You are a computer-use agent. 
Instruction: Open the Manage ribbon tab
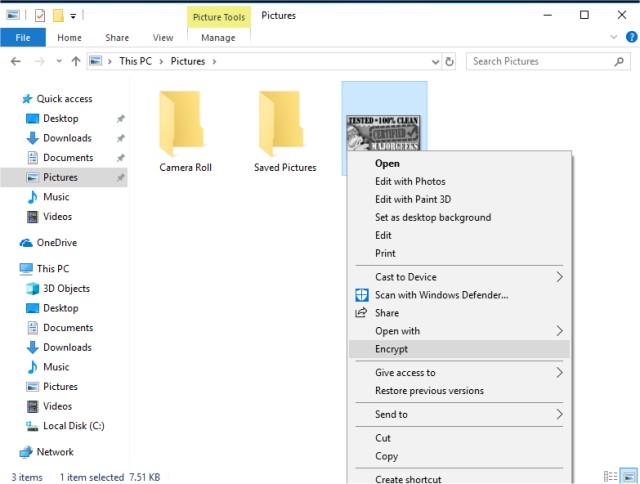pos(218,38)
